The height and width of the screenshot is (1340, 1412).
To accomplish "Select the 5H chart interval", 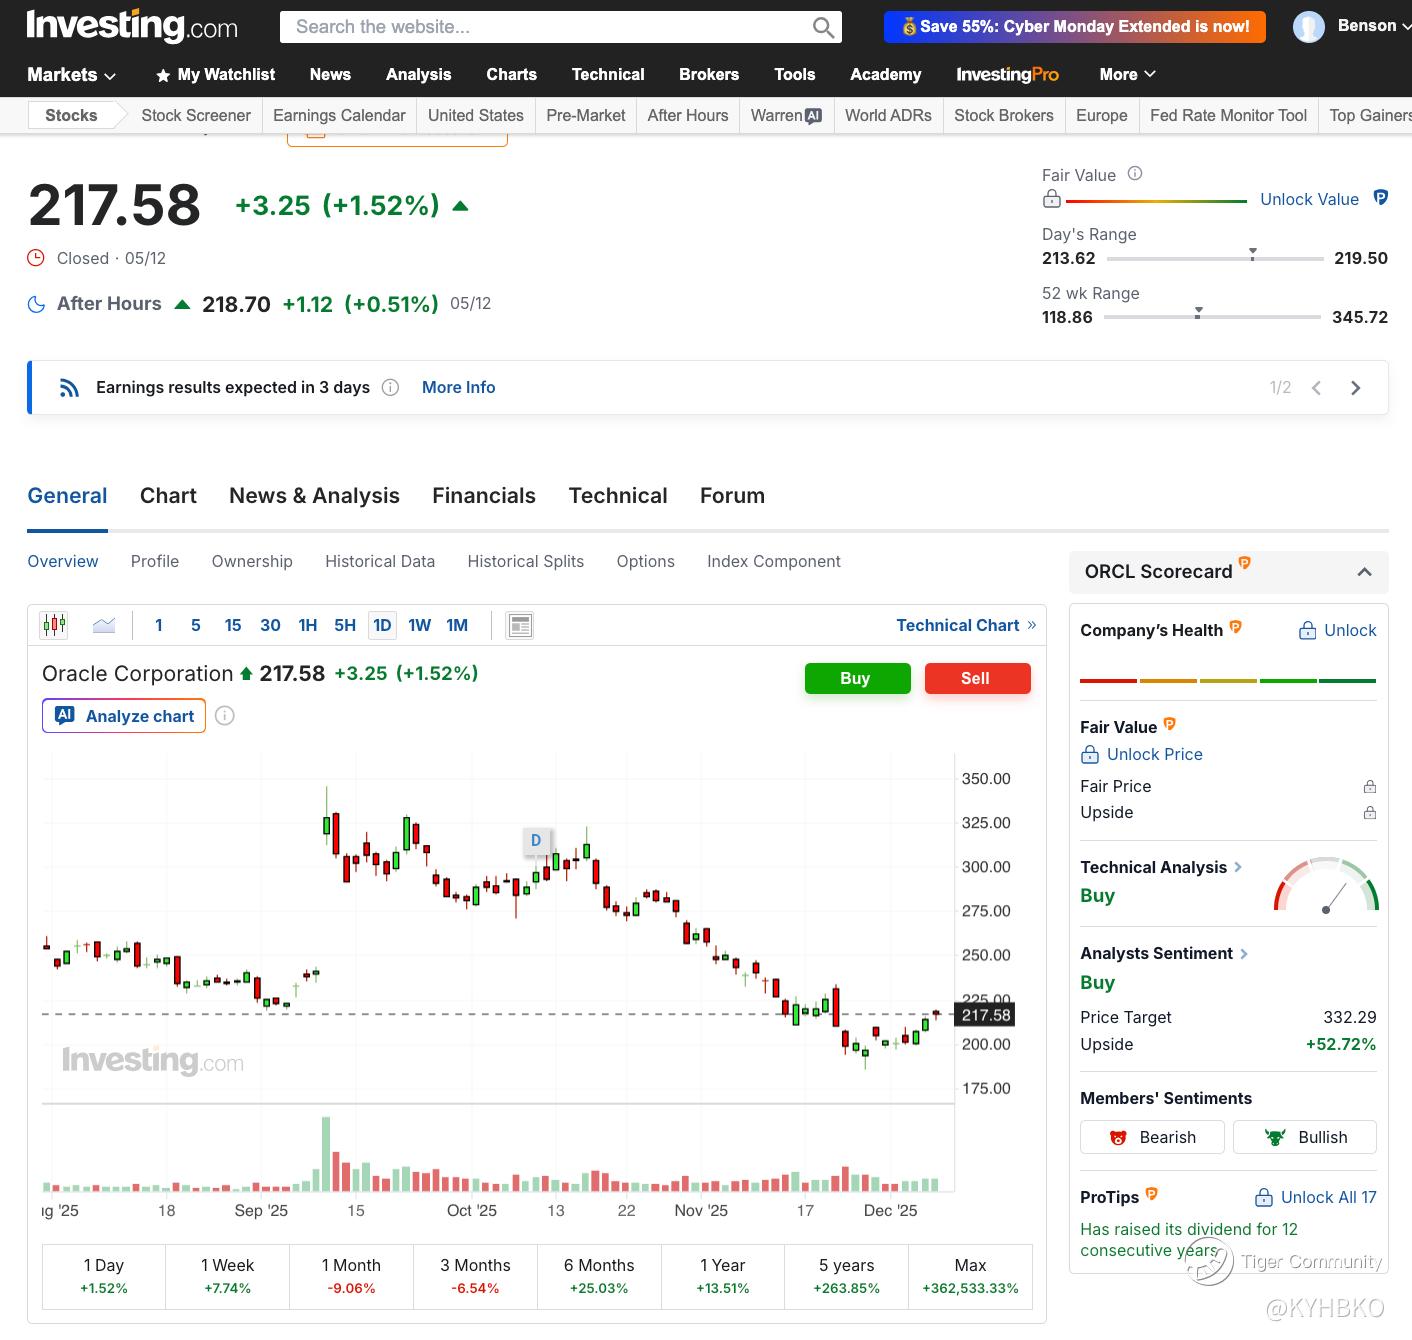I will (345, 625).
